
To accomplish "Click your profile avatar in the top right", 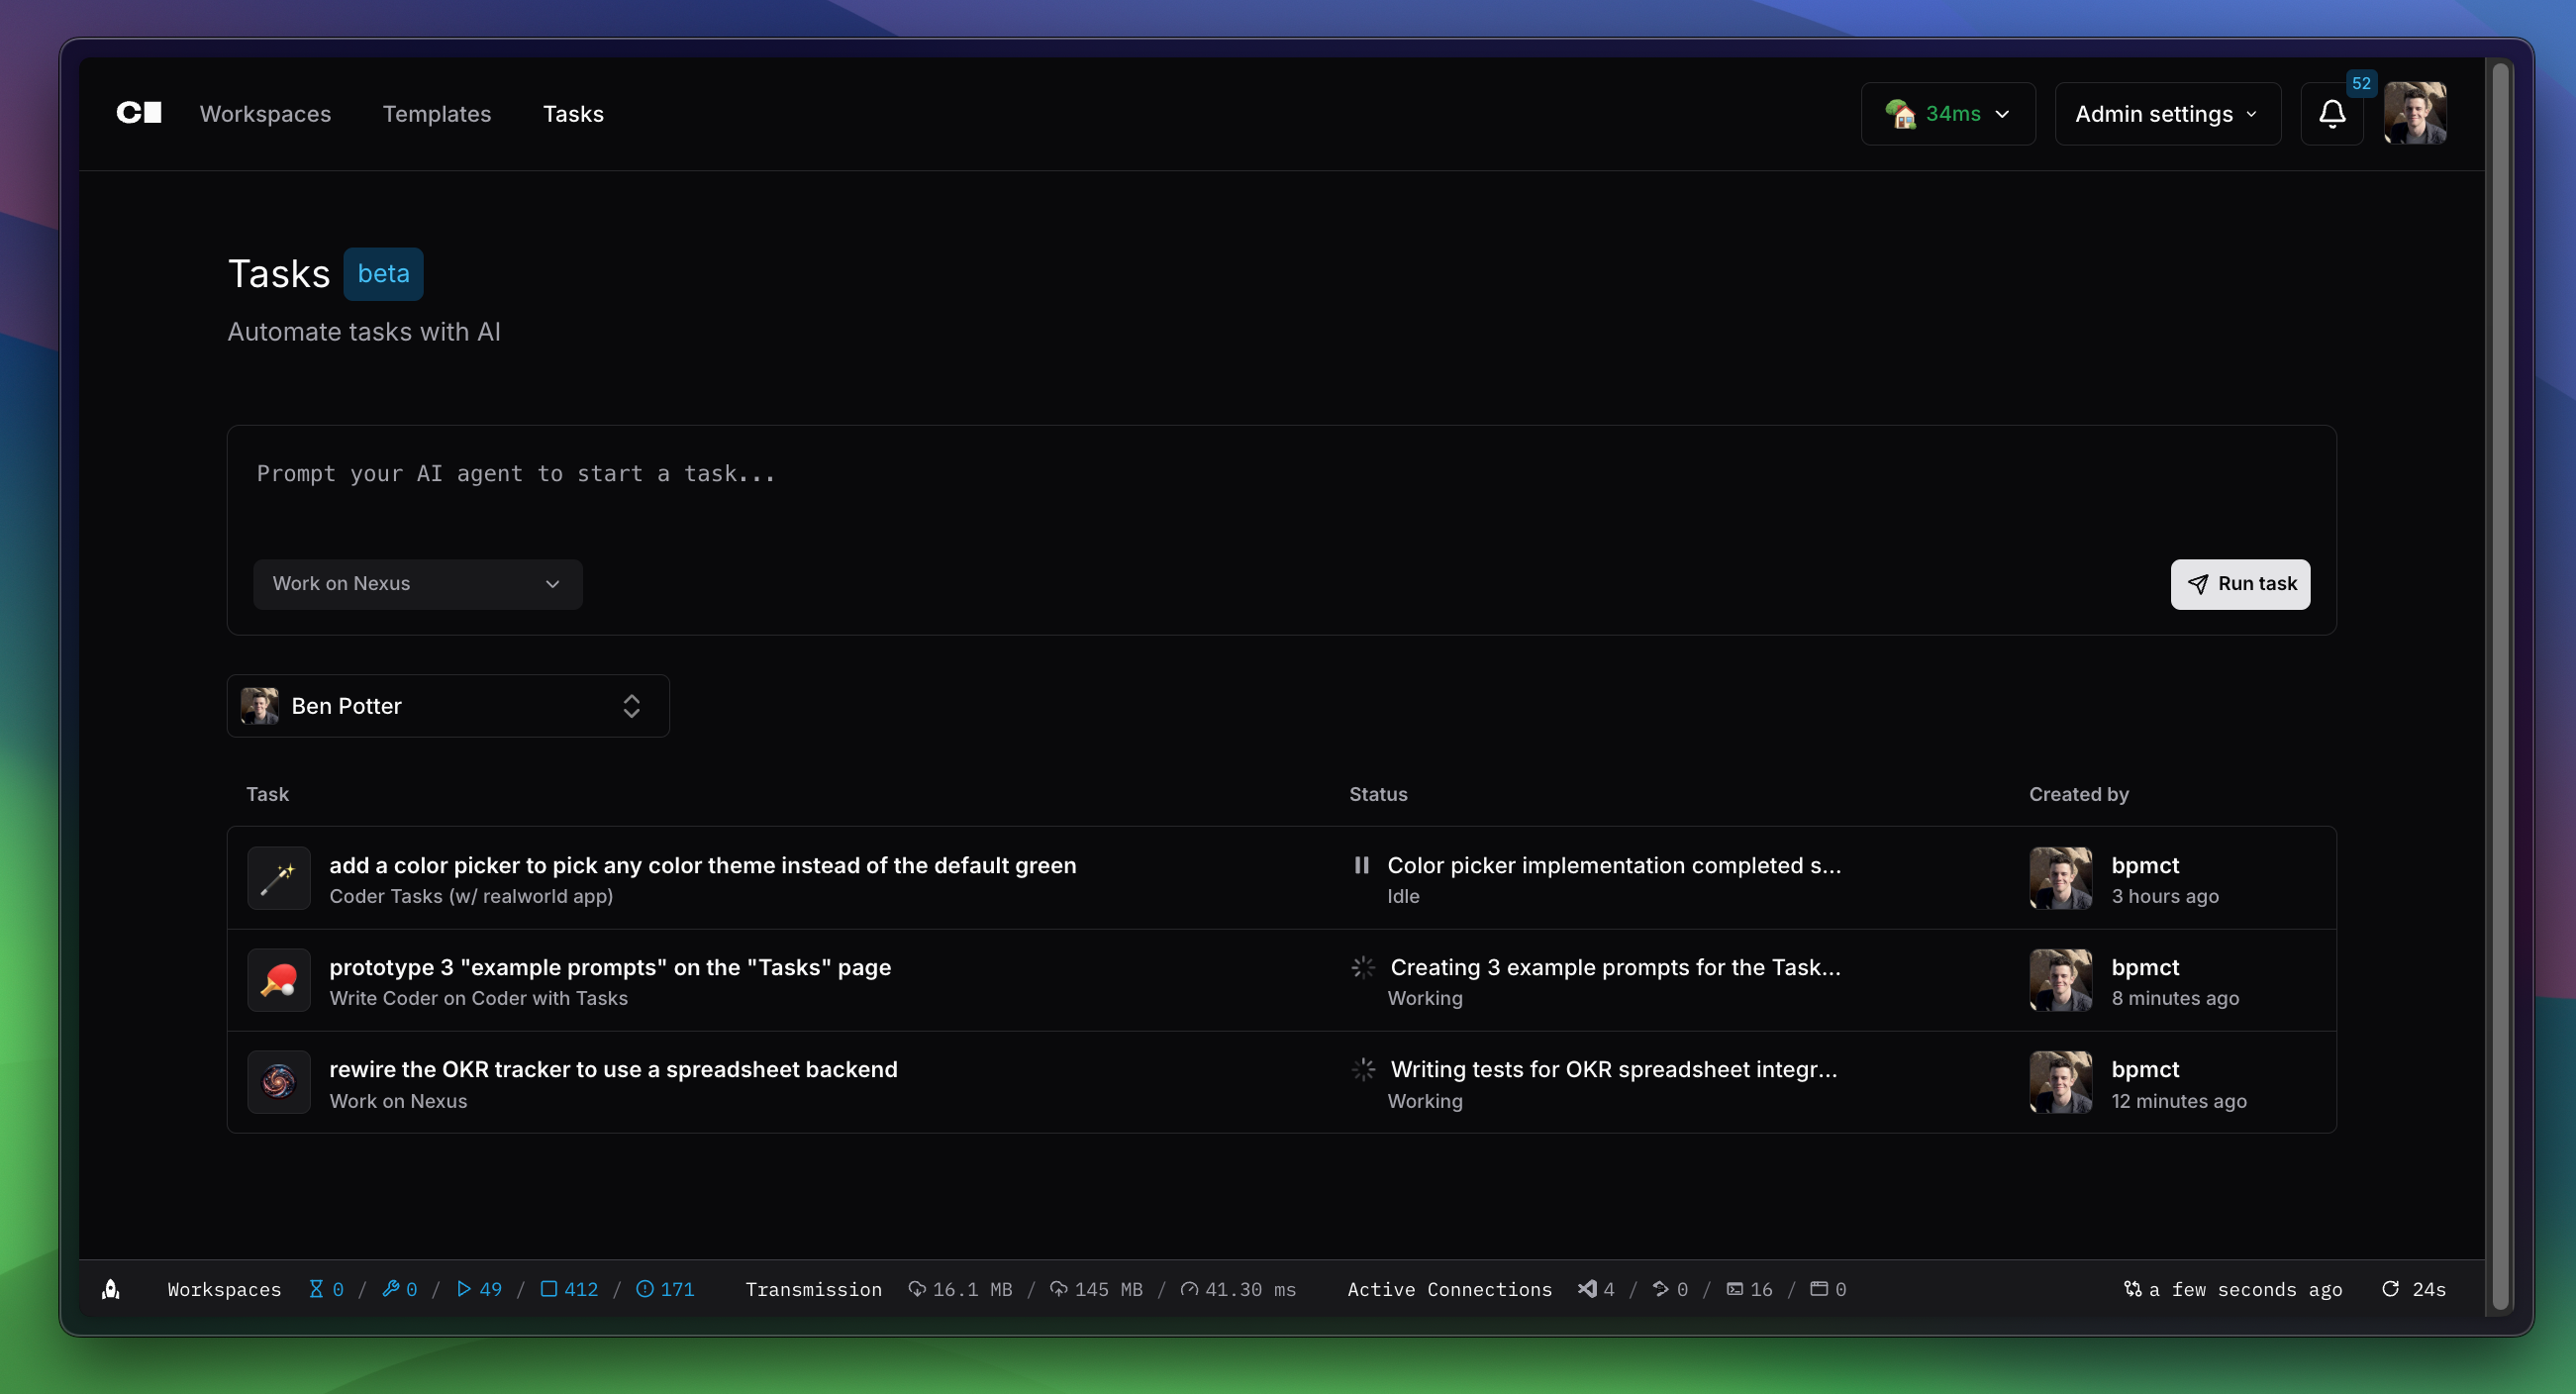I will (x=2417, y=113).
